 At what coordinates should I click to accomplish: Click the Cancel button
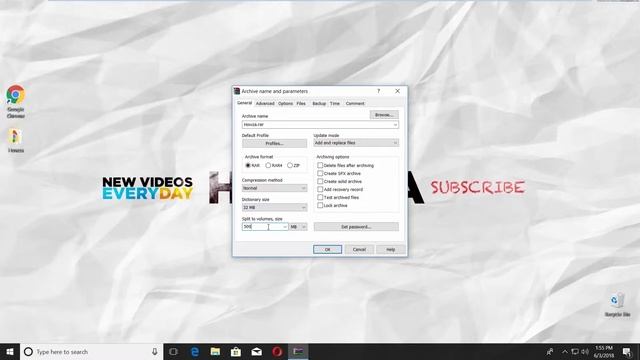click(x=359, y=249)
